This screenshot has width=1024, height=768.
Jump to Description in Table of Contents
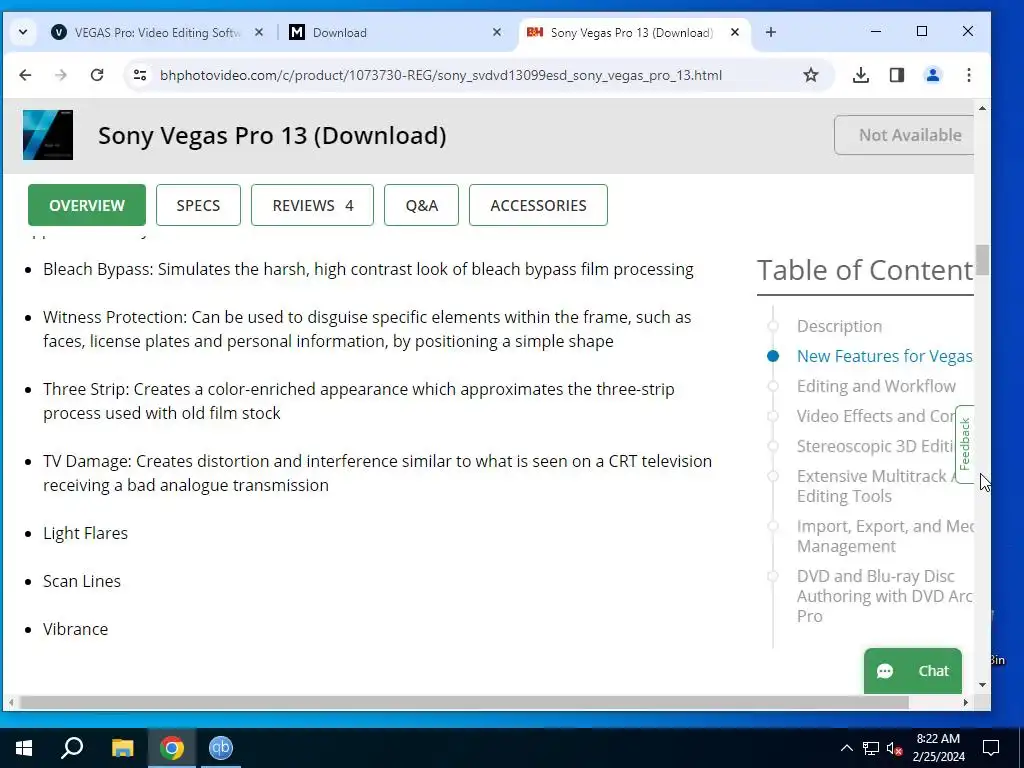(839, 326)
